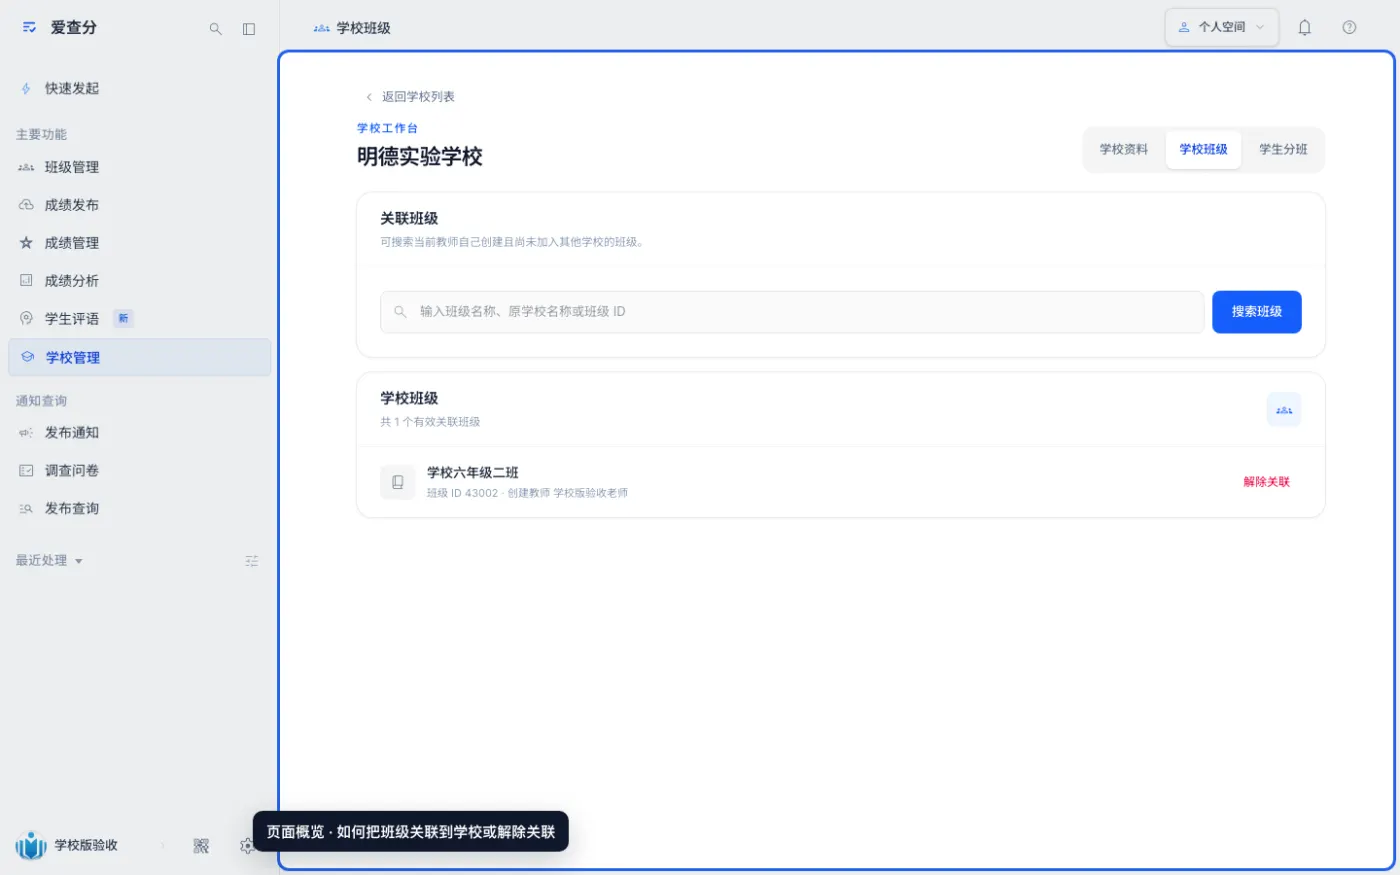
Task: Open 个人空间 workspace dropdown
Action: coord(1222,27)
